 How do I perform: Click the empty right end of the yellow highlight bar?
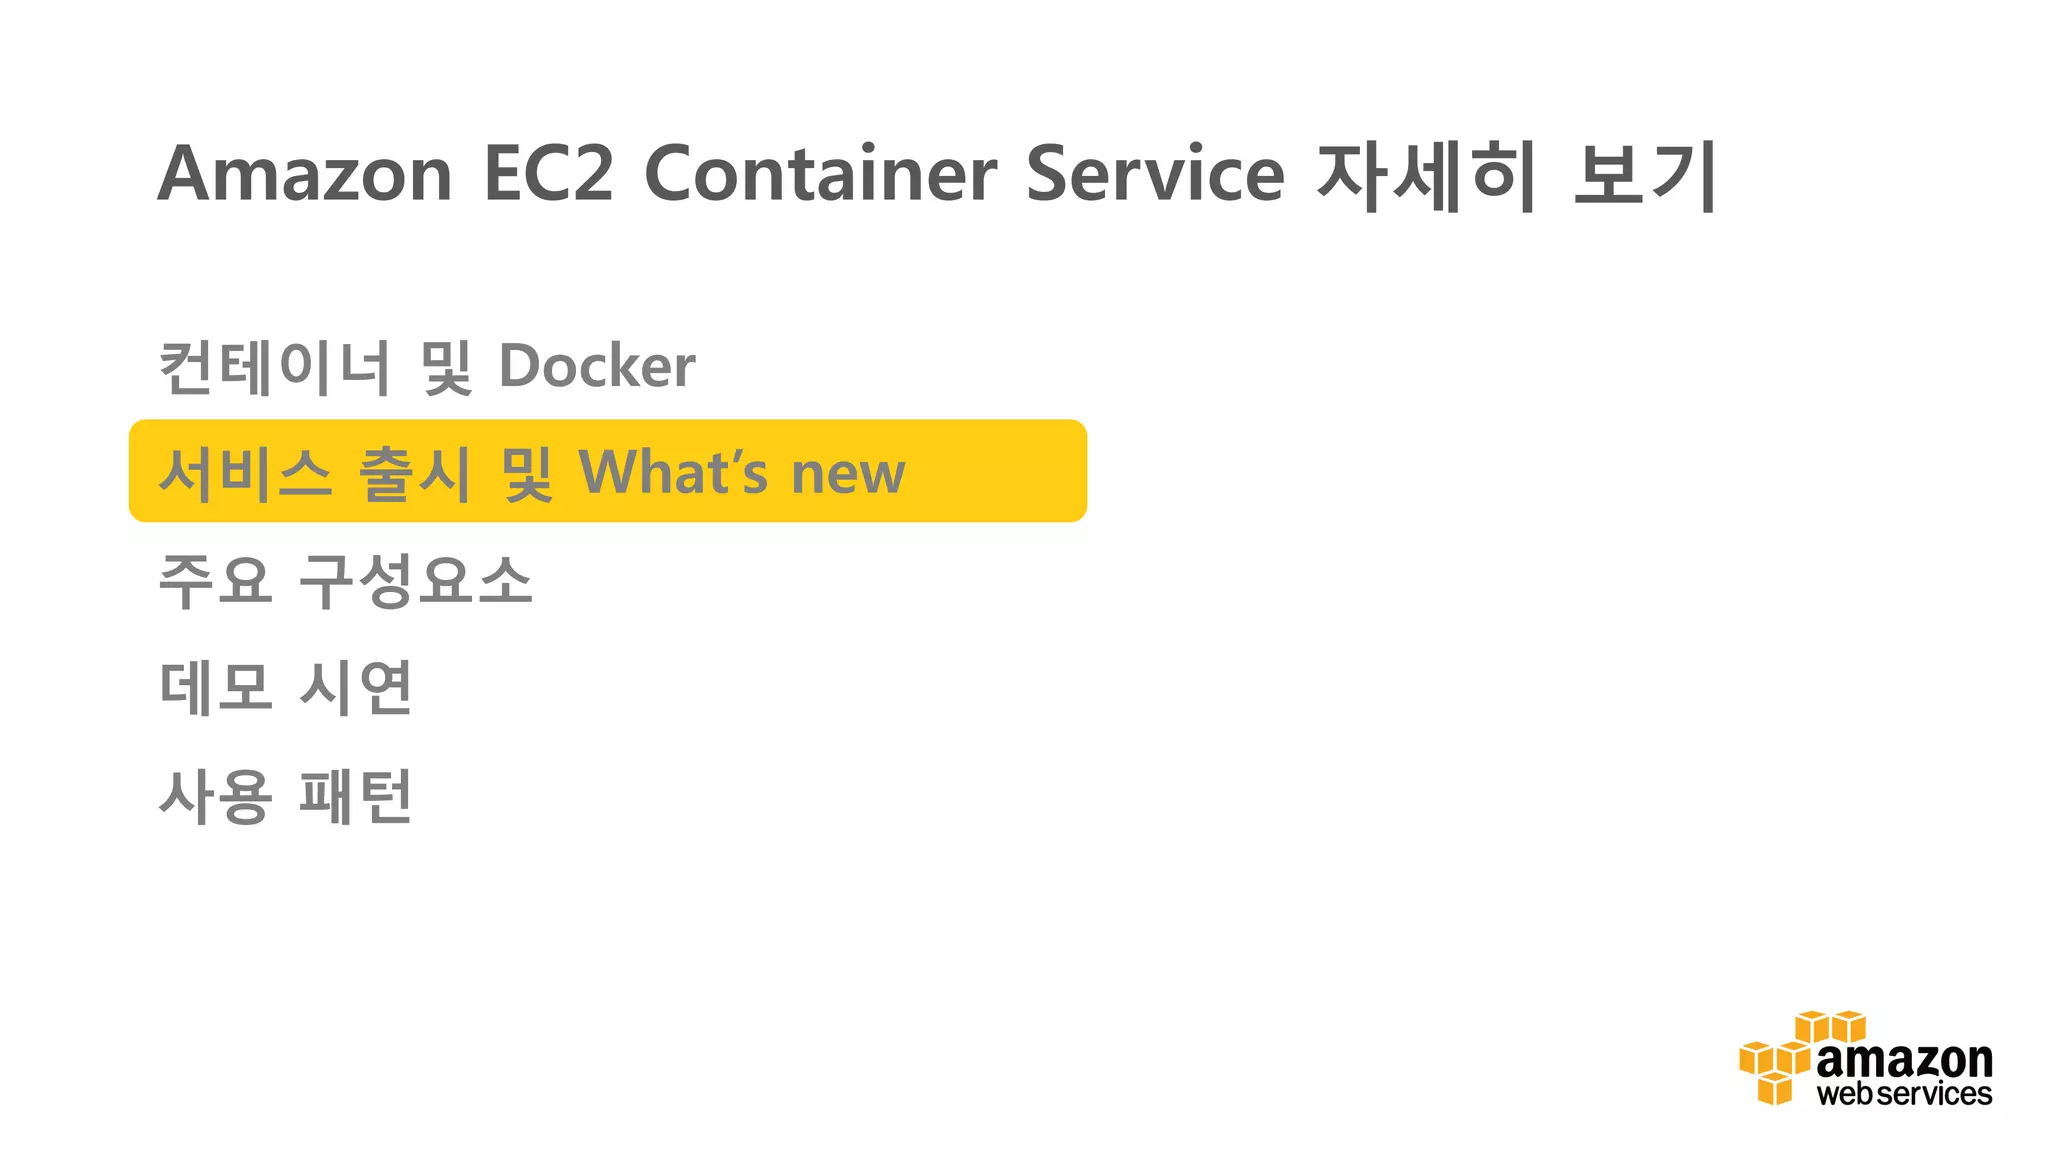pos(1000,471)
